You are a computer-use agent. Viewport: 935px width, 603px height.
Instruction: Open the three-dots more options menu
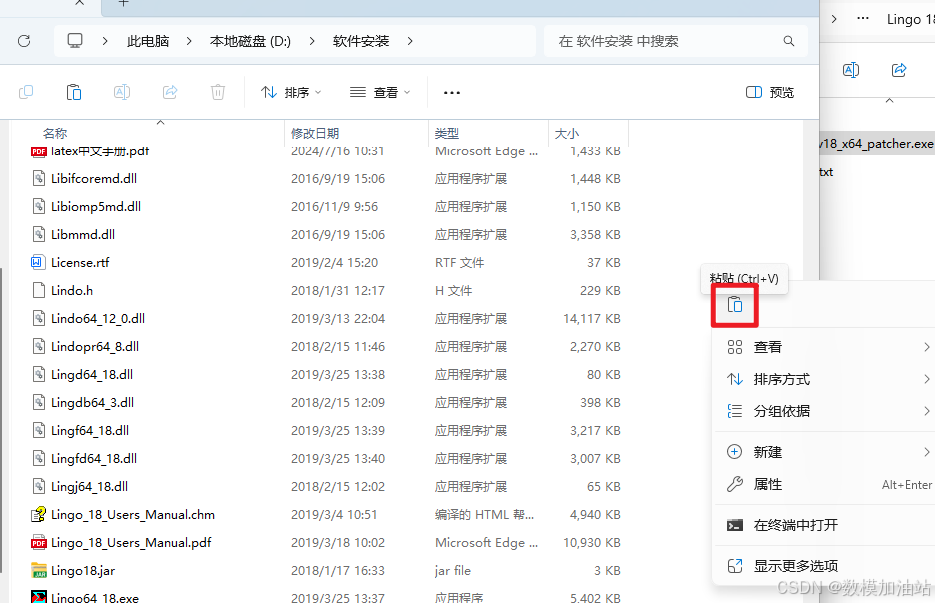(452, 92)
